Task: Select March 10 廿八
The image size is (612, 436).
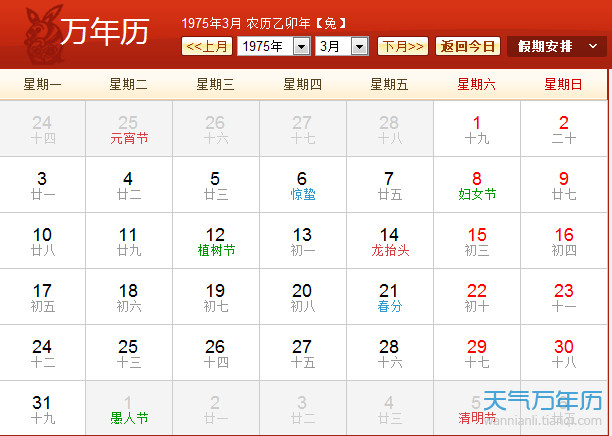Action: [42, 241]
